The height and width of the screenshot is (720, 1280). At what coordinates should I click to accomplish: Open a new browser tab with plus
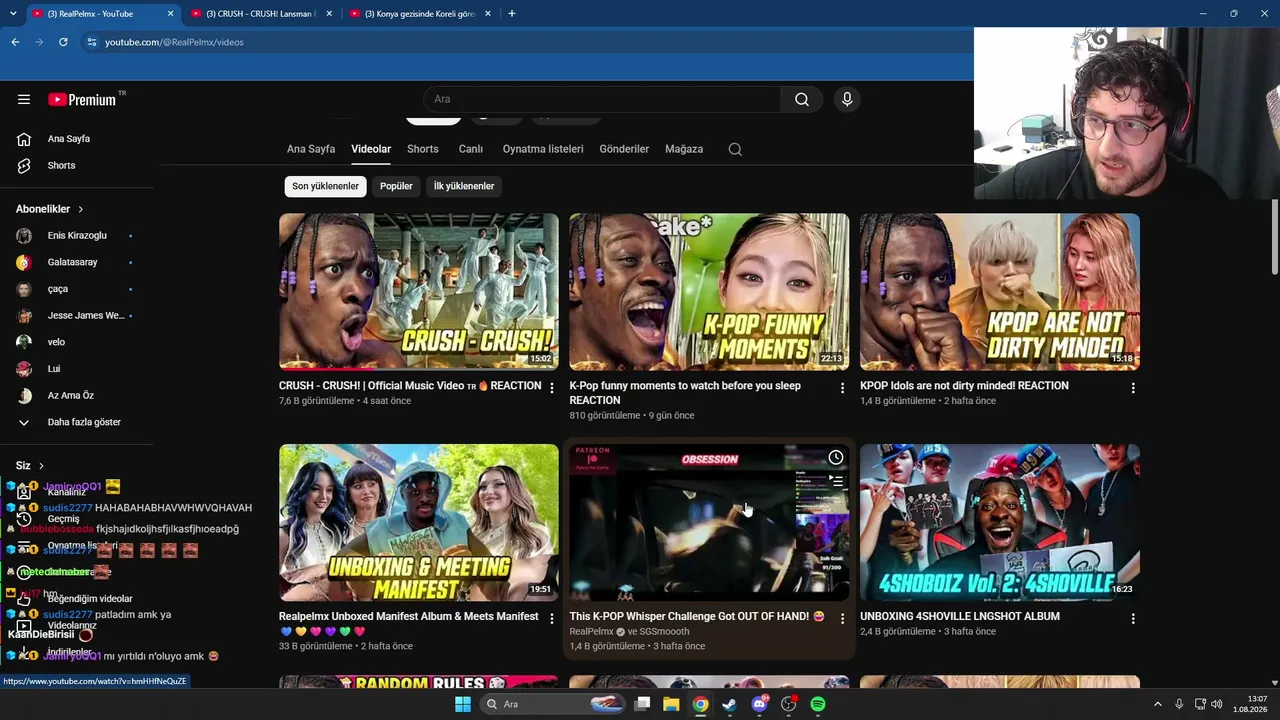coord(512,13)
